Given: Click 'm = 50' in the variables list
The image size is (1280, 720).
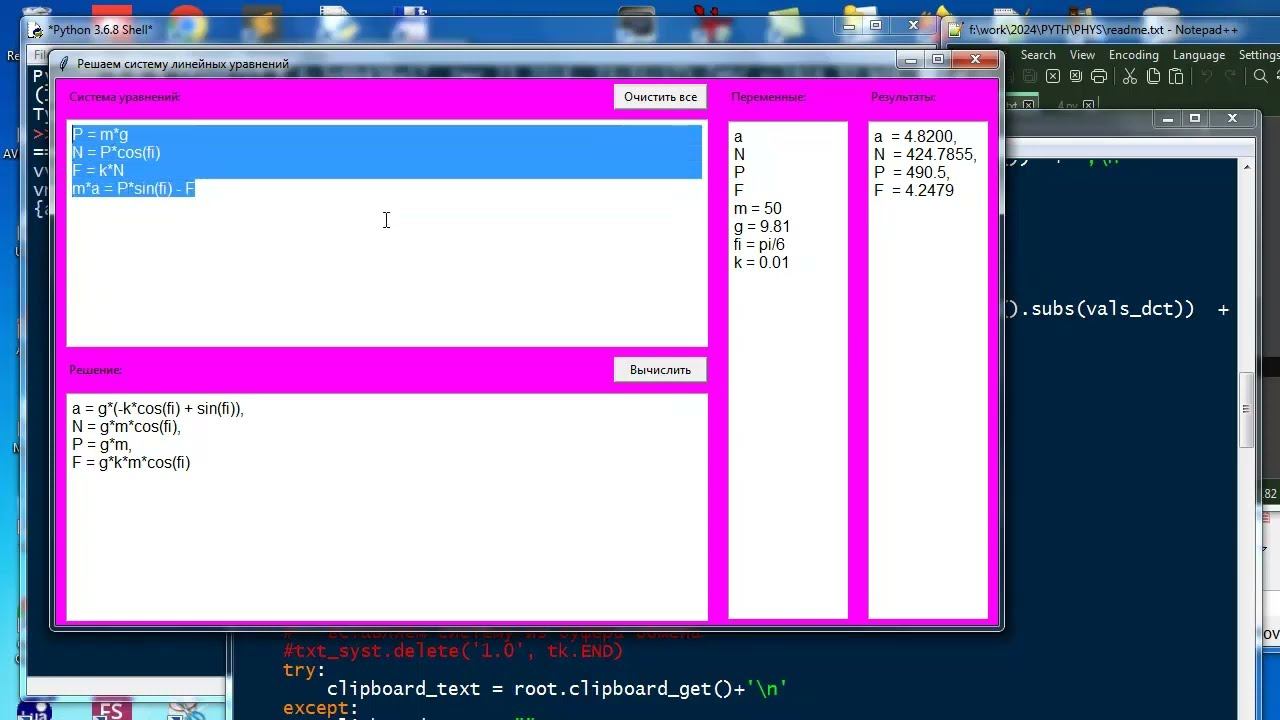Looking at the screenshot, I should pos(758,209).
